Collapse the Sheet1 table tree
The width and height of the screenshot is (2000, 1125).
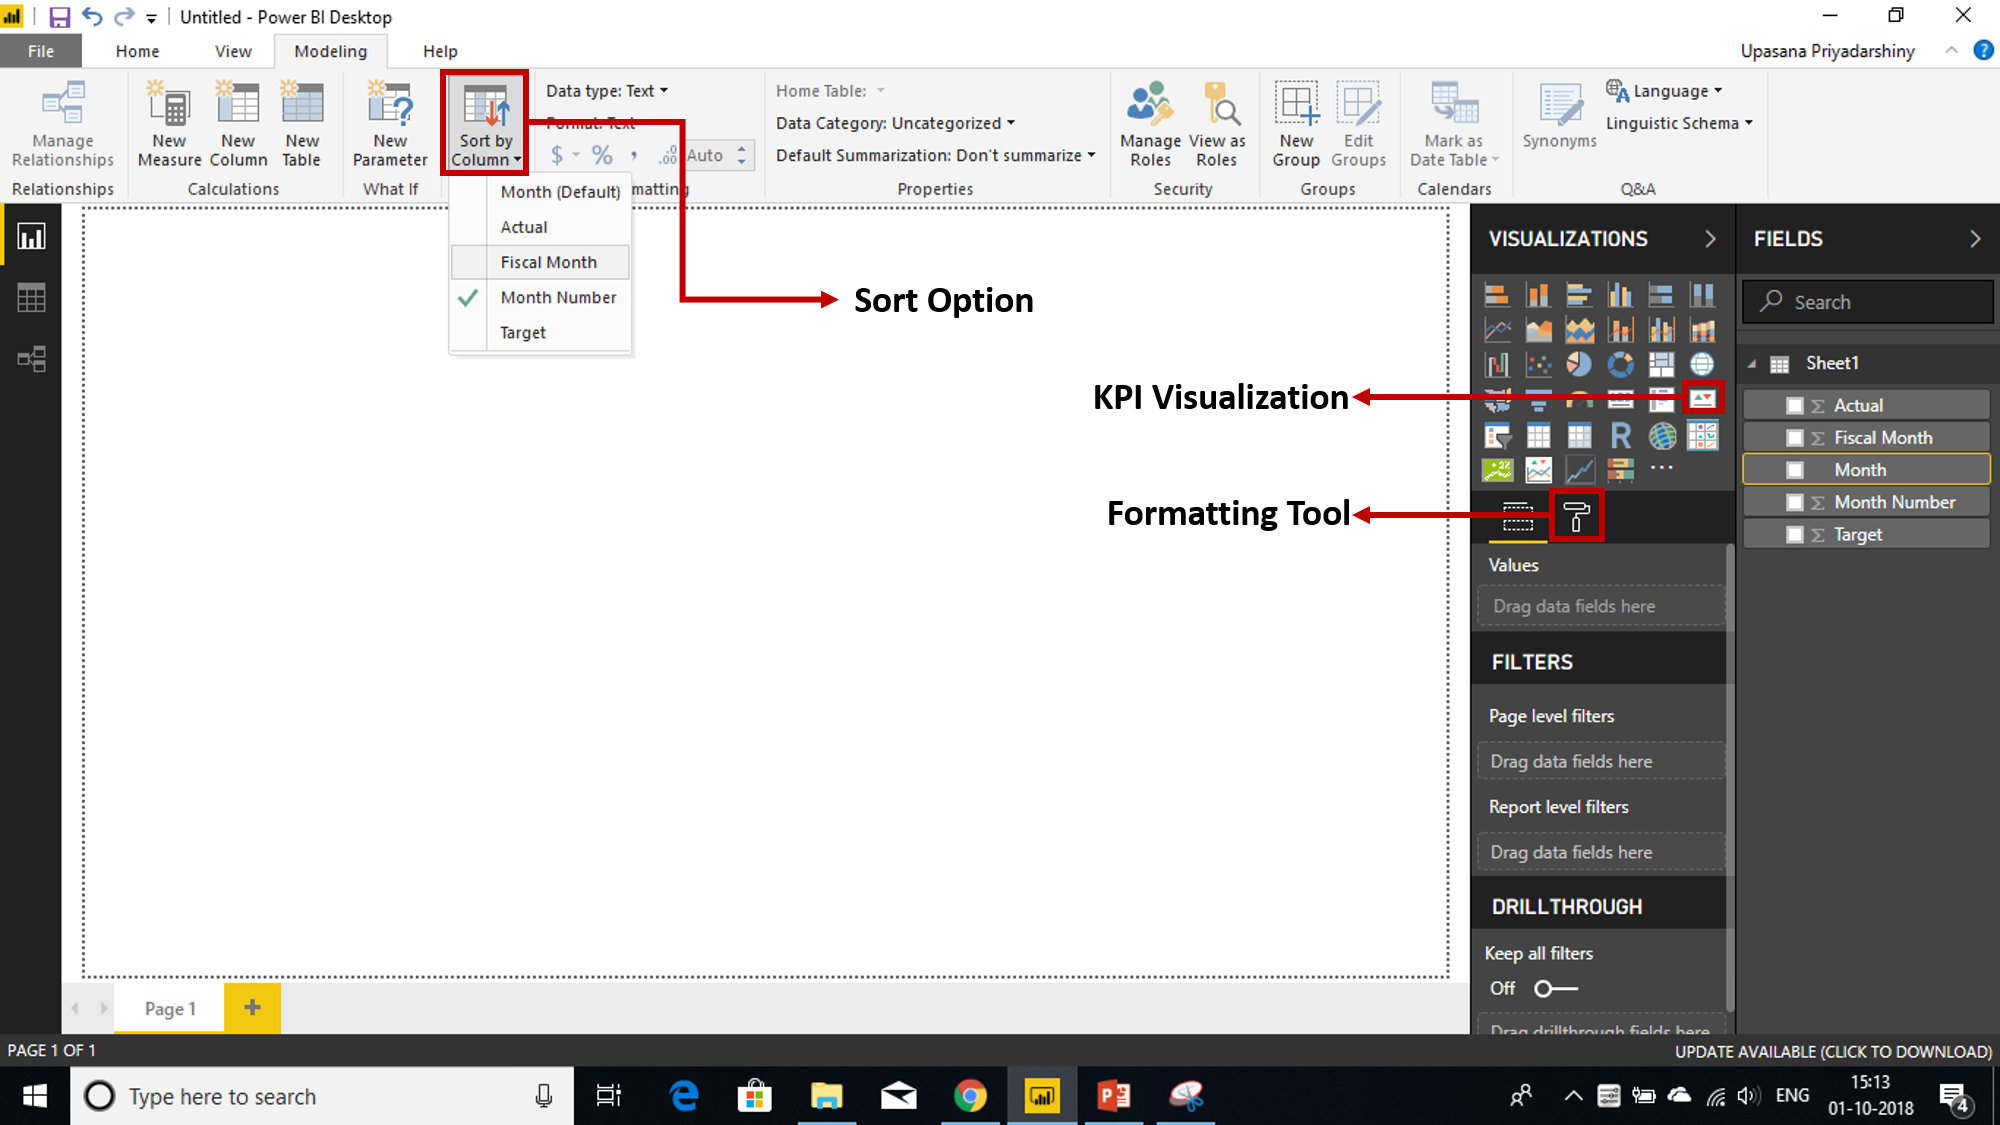1752,364
